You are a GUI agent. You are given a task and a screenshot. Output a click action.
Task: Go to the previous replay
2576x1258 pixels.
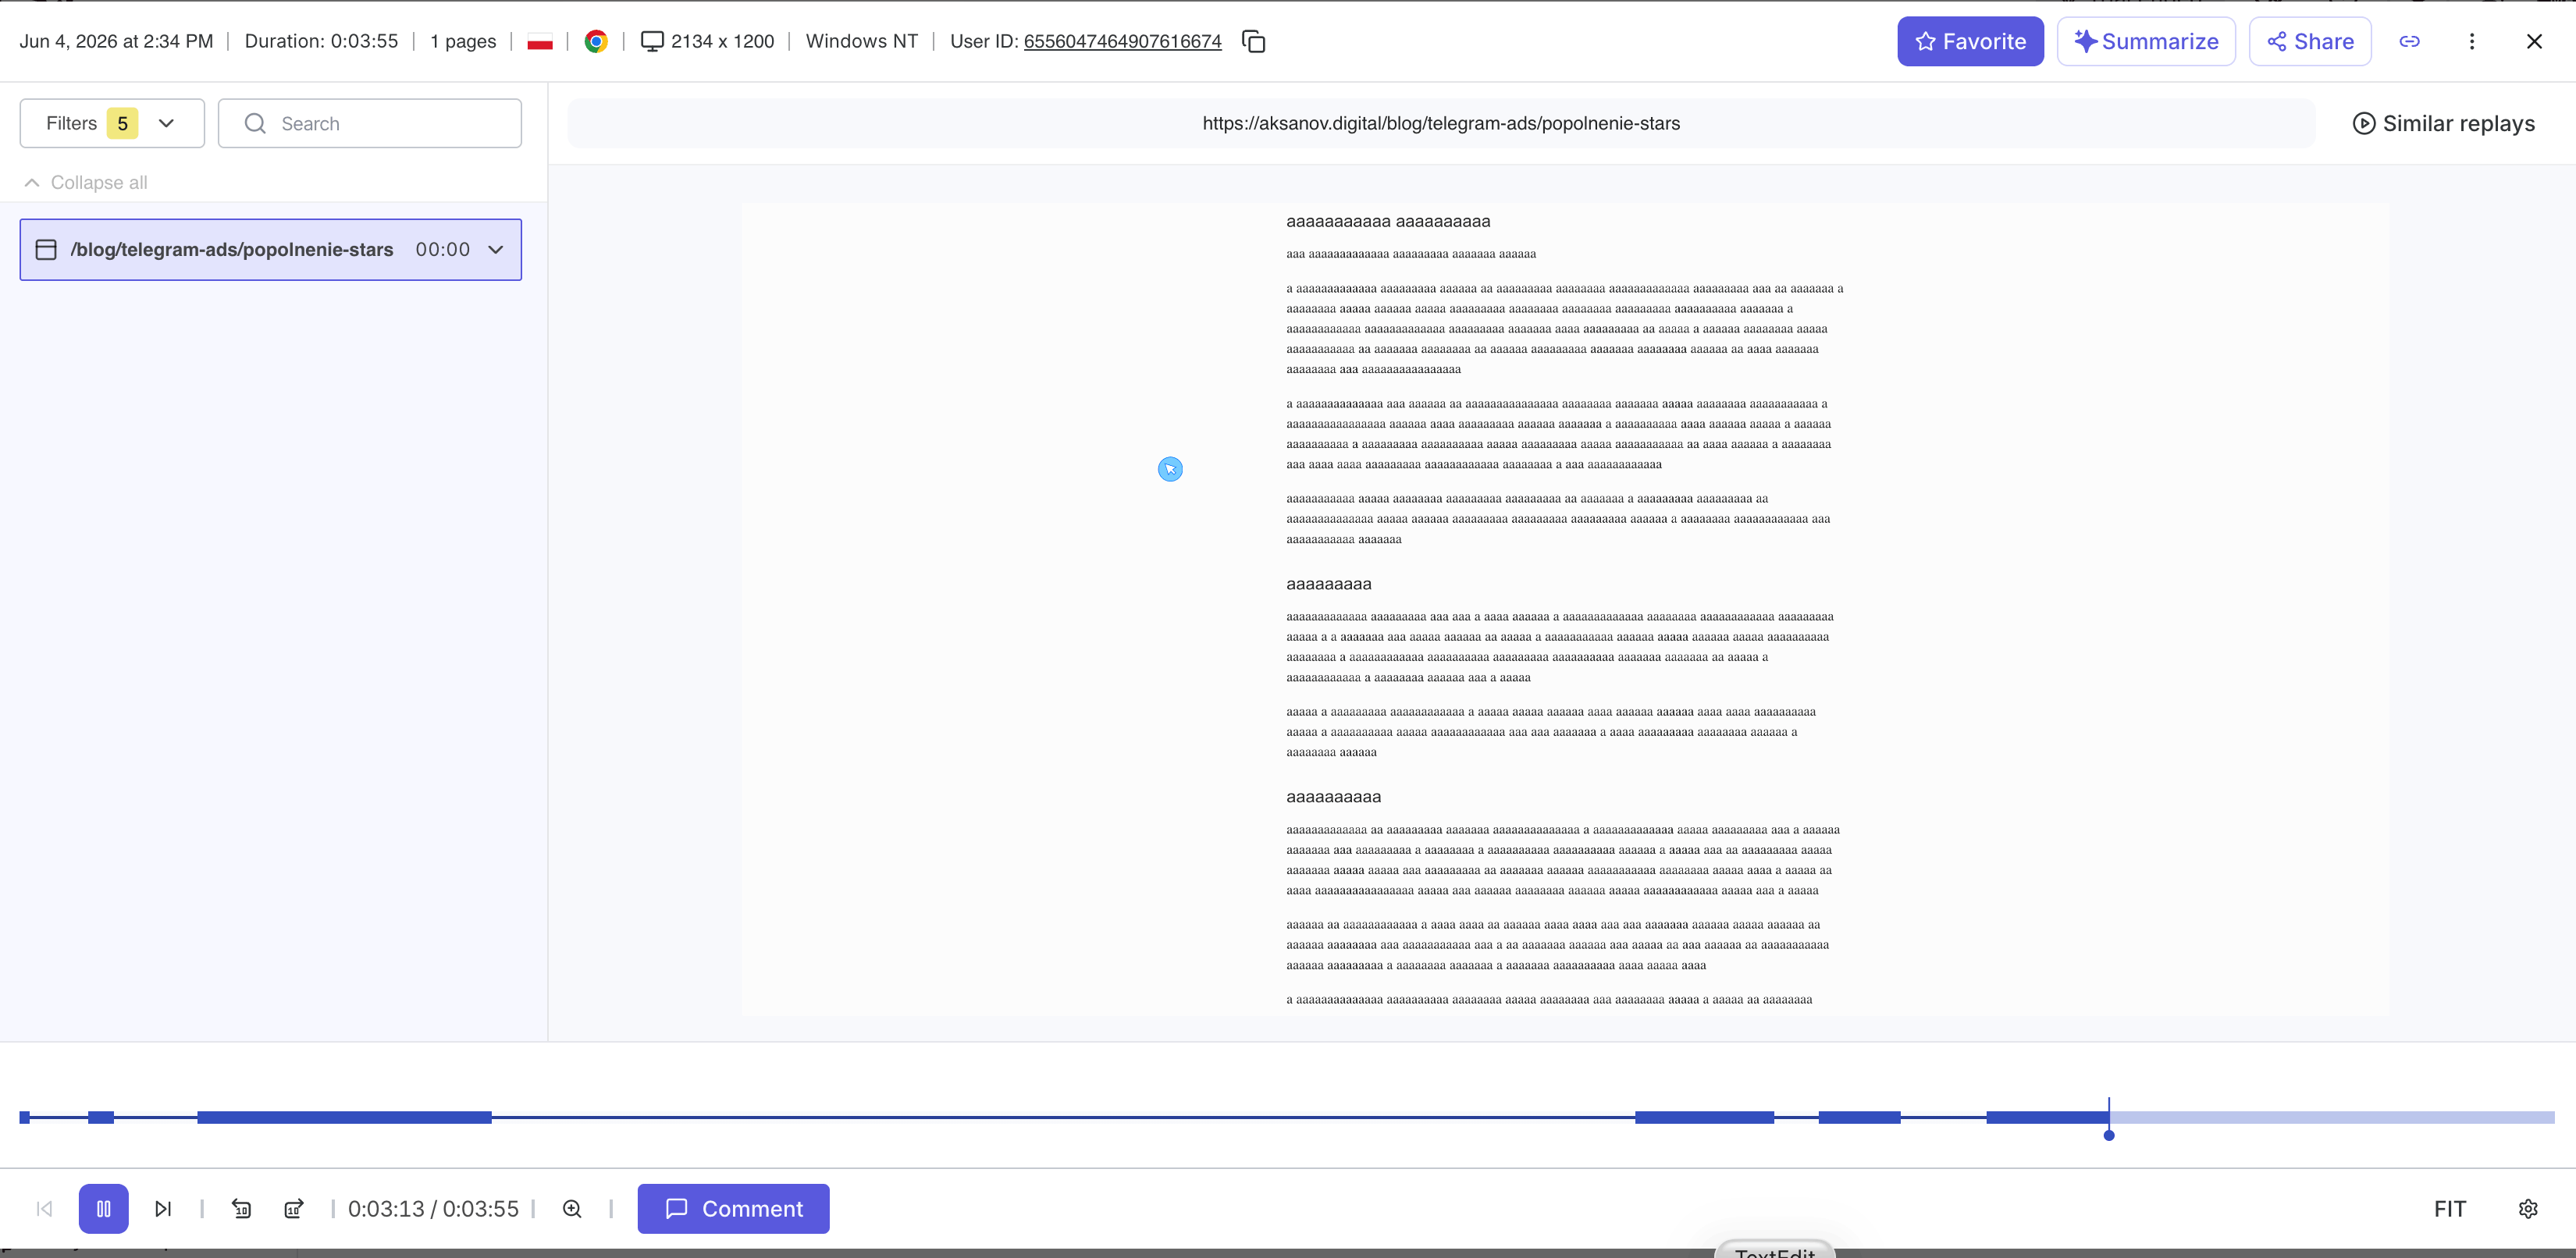44,1208
